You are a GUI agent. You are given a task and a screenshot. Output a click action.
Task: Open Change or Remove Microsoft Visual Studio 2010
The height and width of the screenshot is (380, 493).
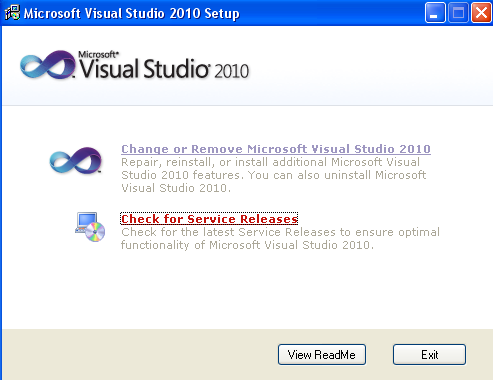276,149
